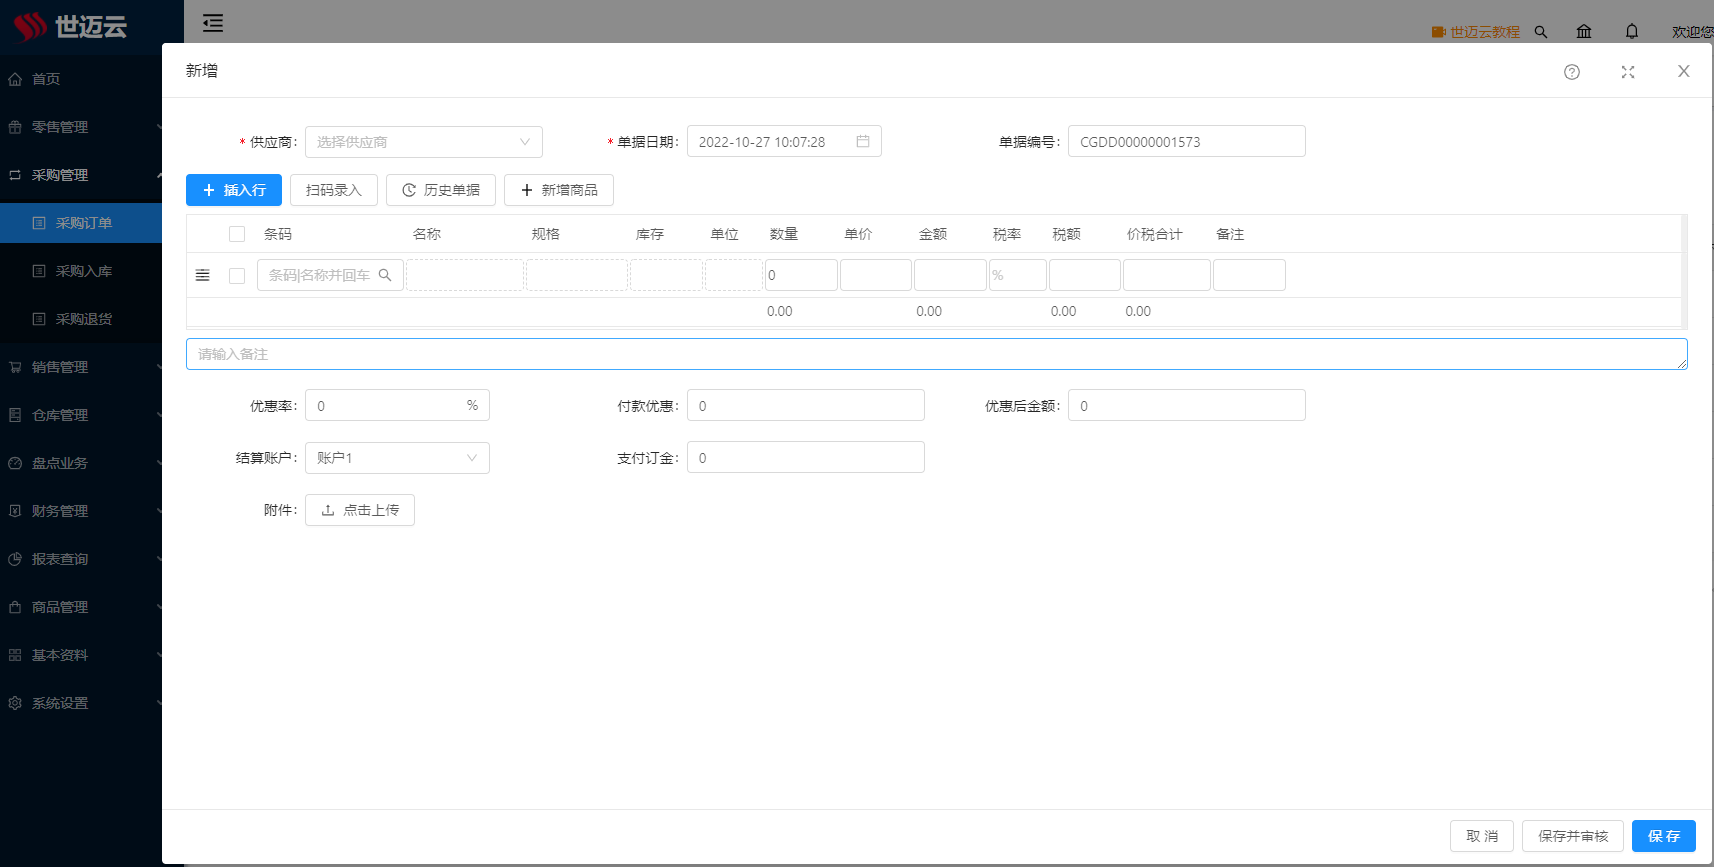Toggle the first row checkbox

(x=237, y=276)
